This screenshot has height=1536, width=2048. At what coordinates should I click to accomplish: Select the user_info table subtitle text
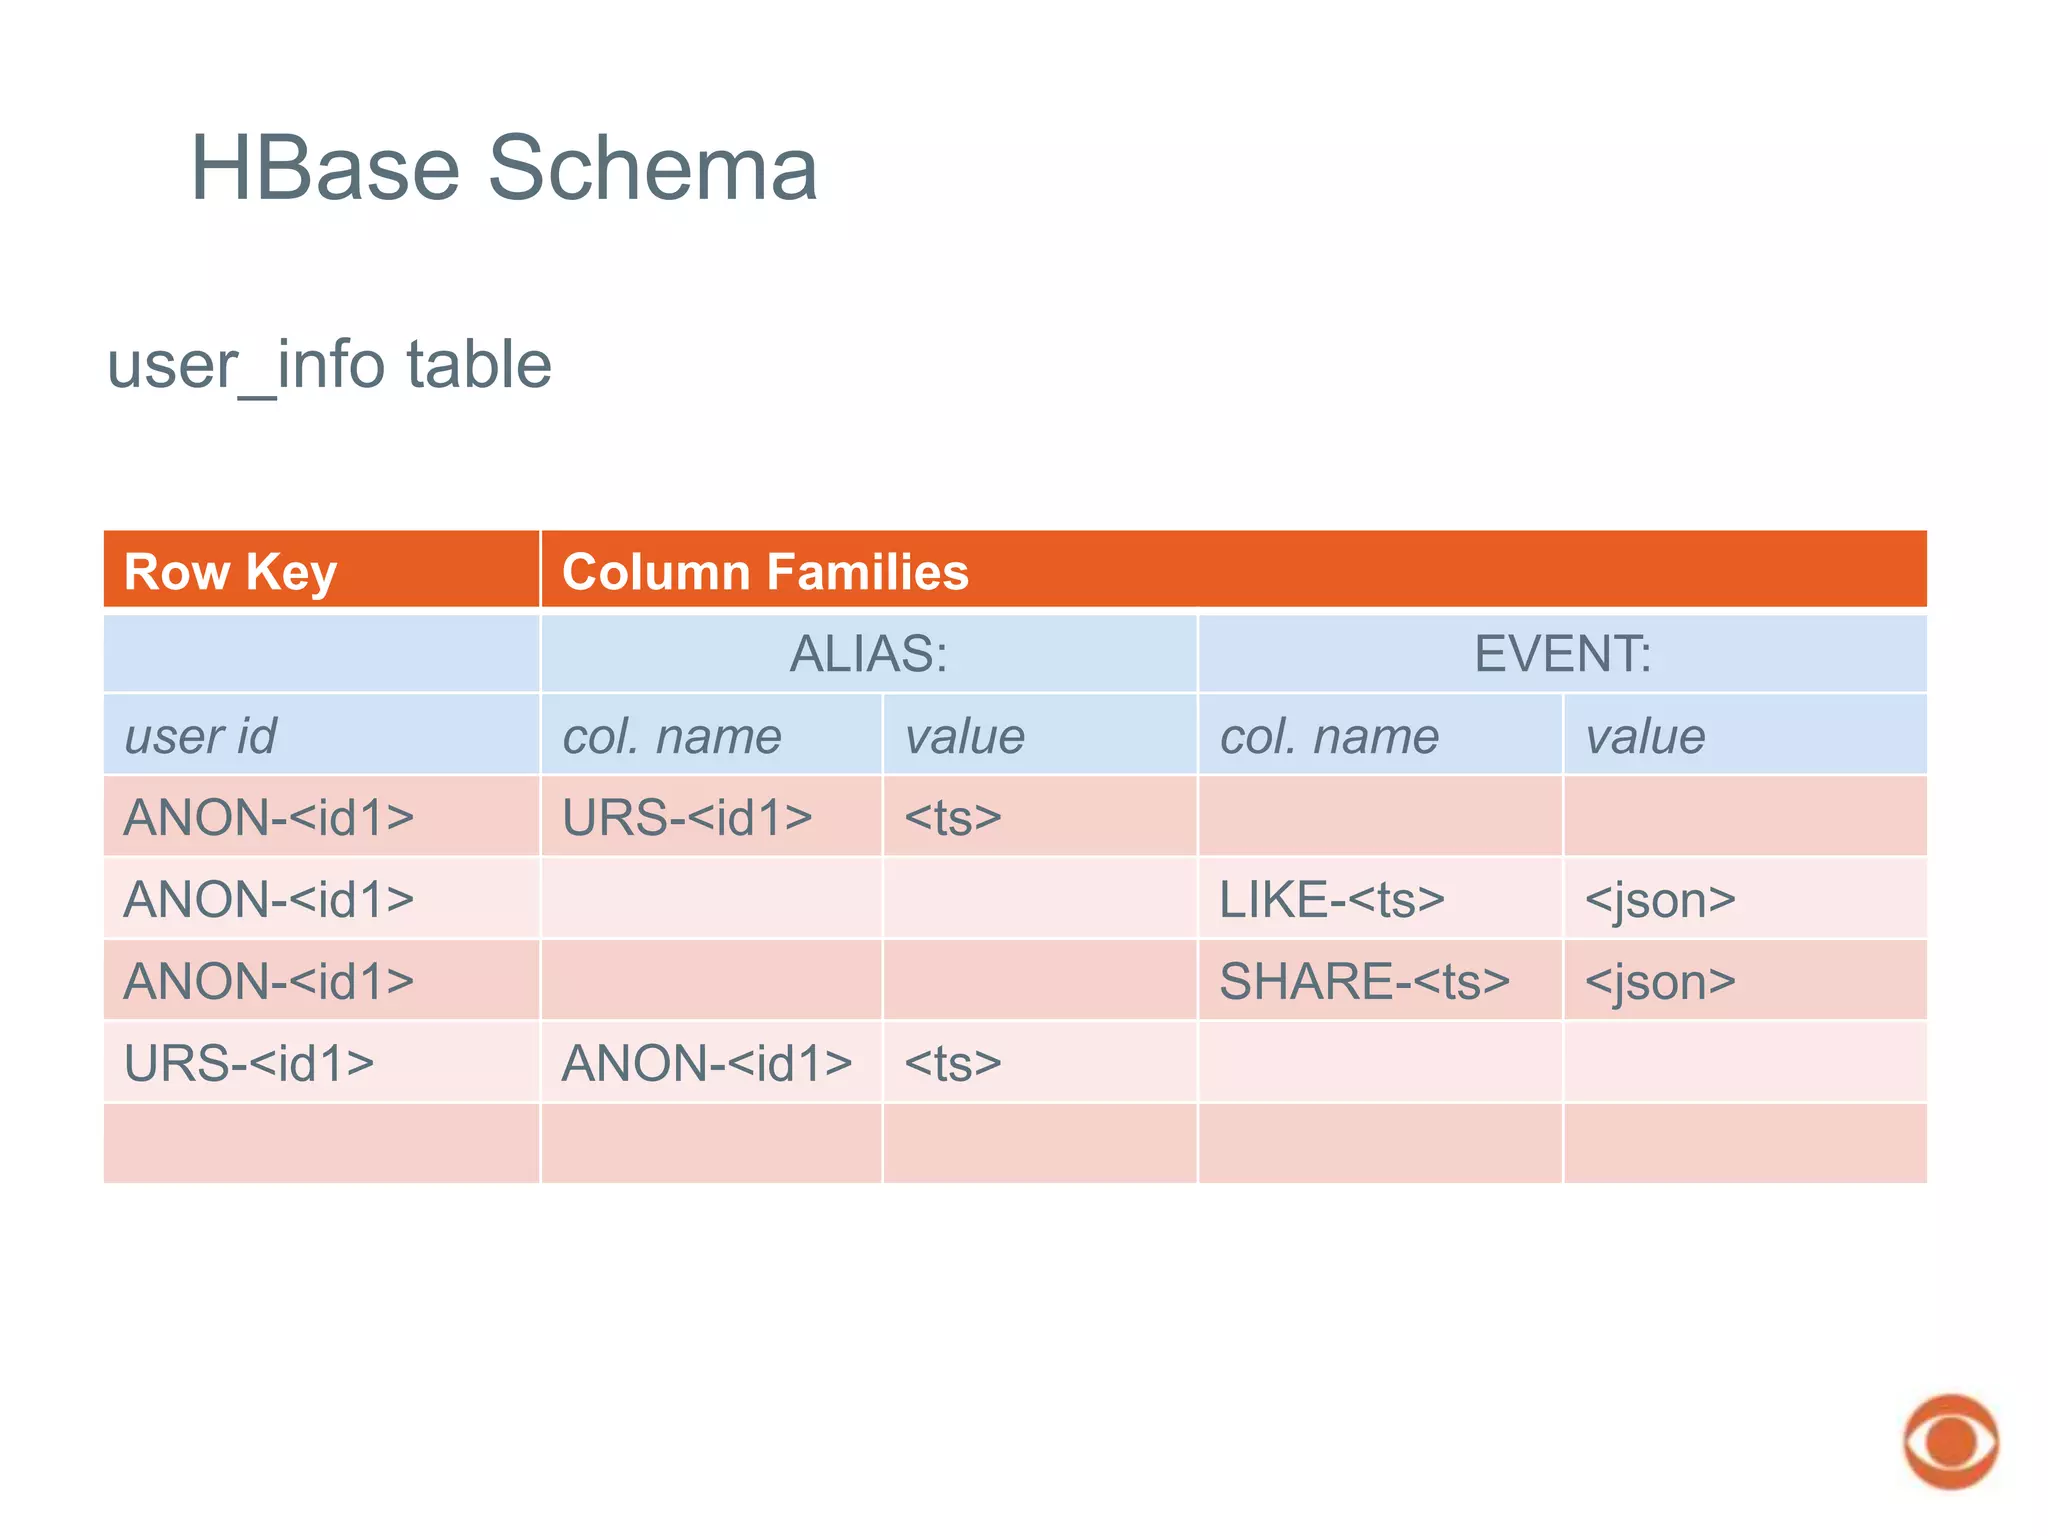pos(329,364)
